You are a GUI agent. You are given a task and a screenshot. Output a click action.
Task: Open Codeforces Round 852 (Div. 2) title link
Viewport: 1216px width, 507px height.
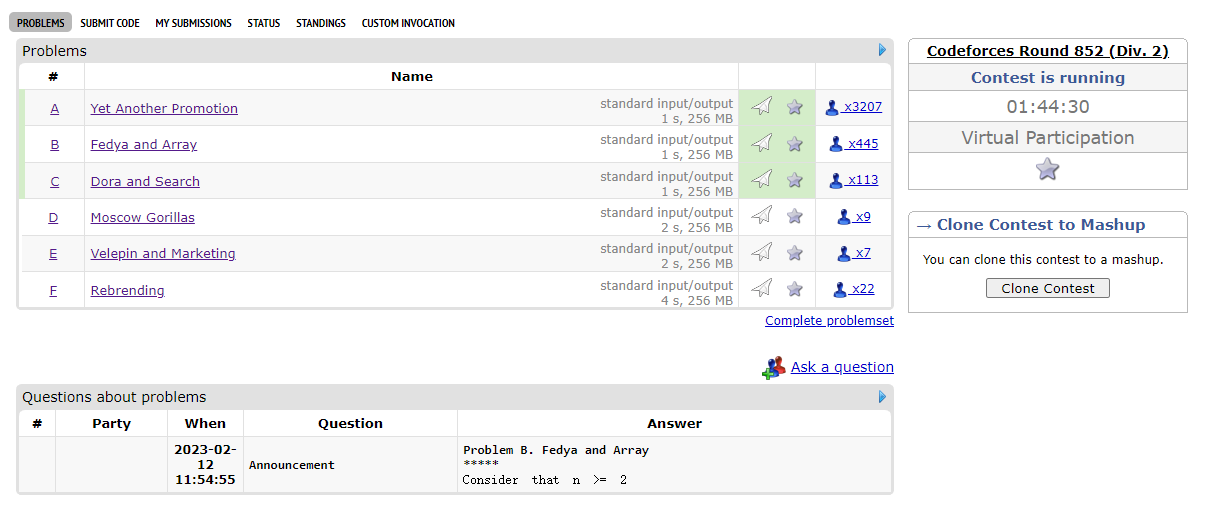1047,51
